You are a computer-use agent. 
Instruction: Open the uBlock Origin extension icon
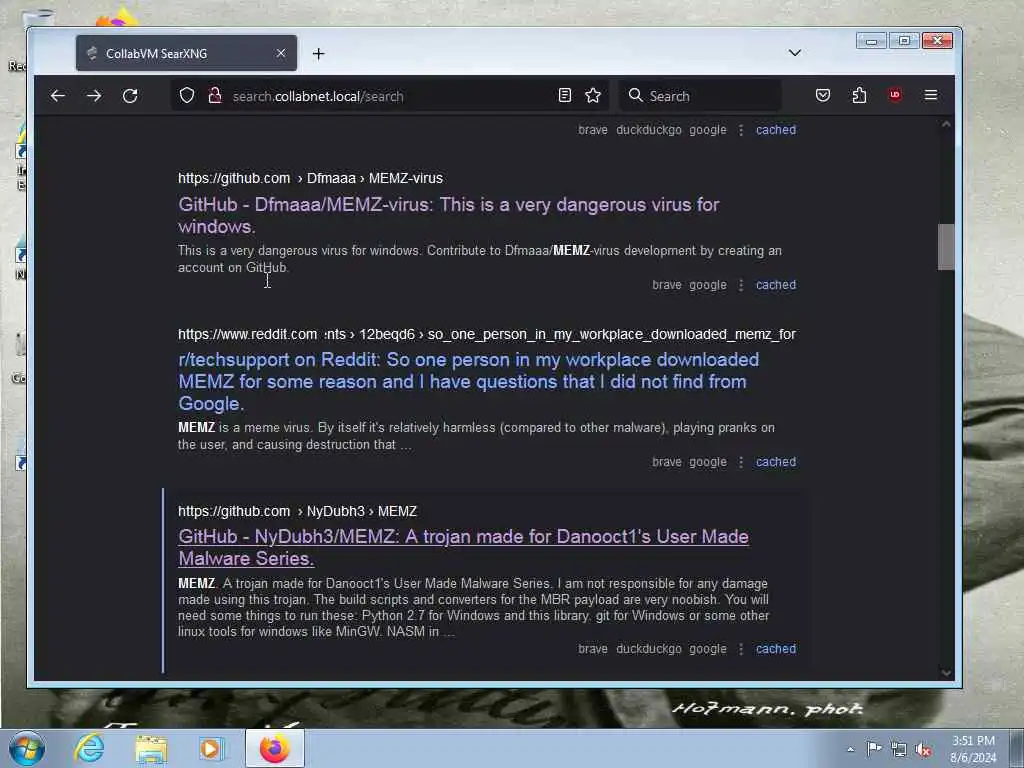[895, 95]
